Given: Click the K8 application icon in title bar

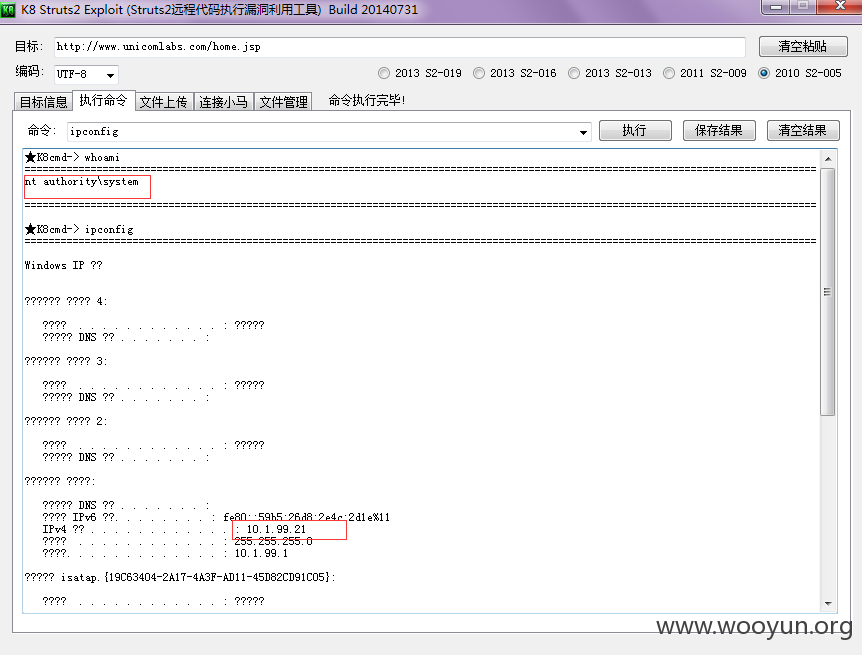Looking at the screenshot, I should click(8, 9).
